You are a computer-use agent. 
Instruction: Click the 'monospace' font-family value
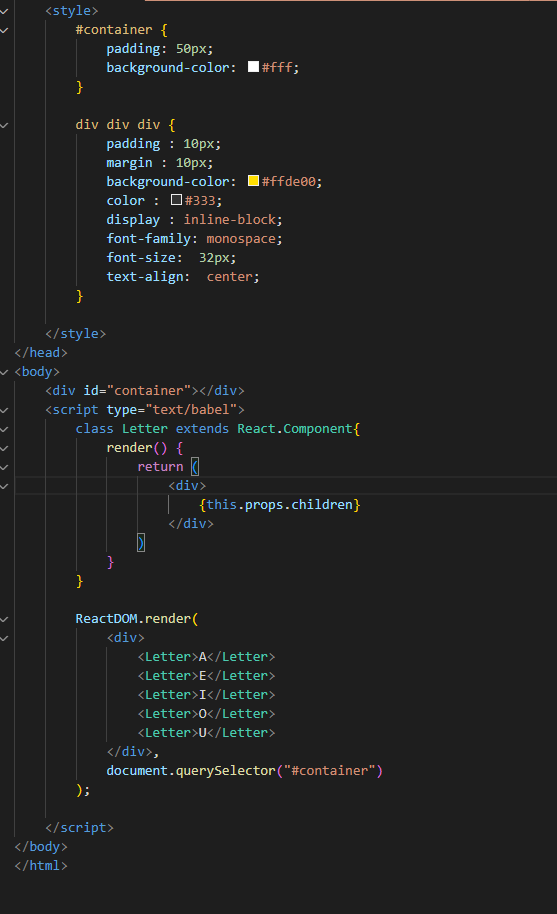(x=241, y=239)
